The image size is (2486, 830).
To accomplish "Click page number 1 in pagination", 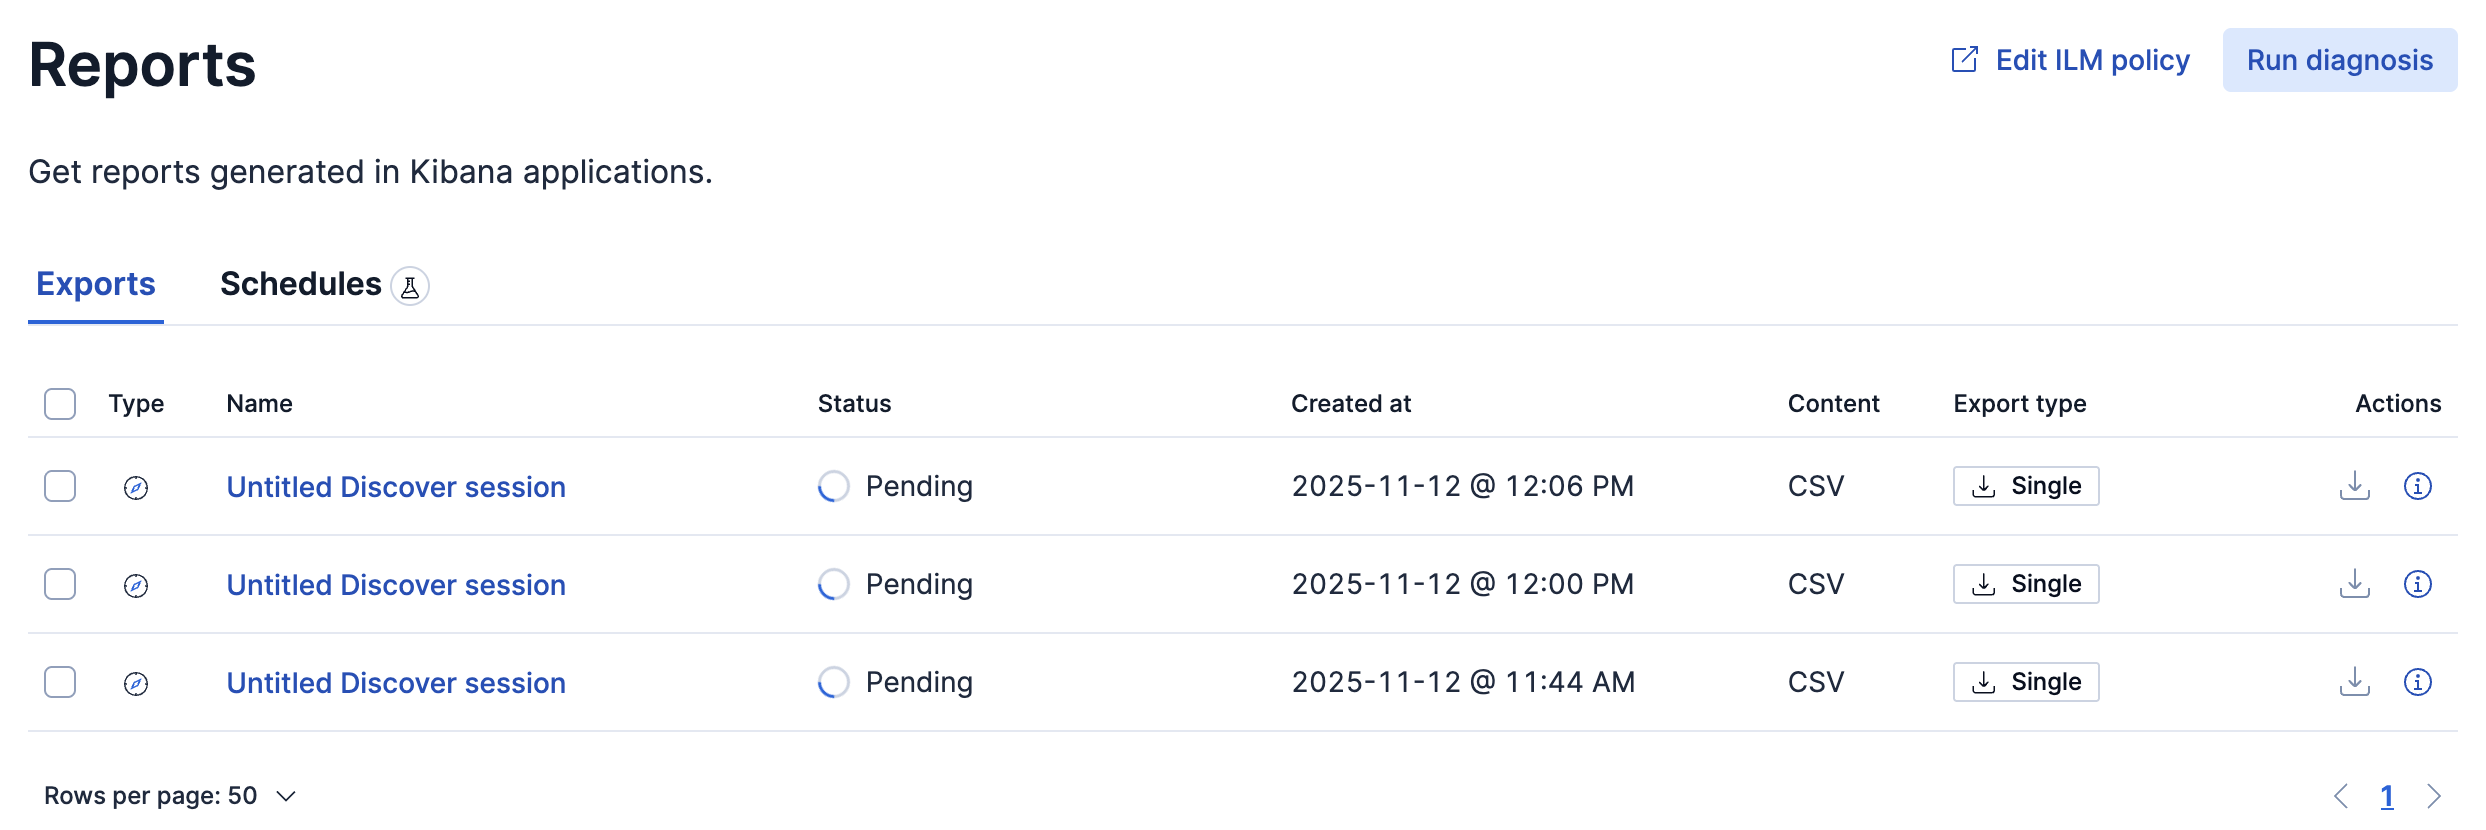I will click(x=2387, y=797).
